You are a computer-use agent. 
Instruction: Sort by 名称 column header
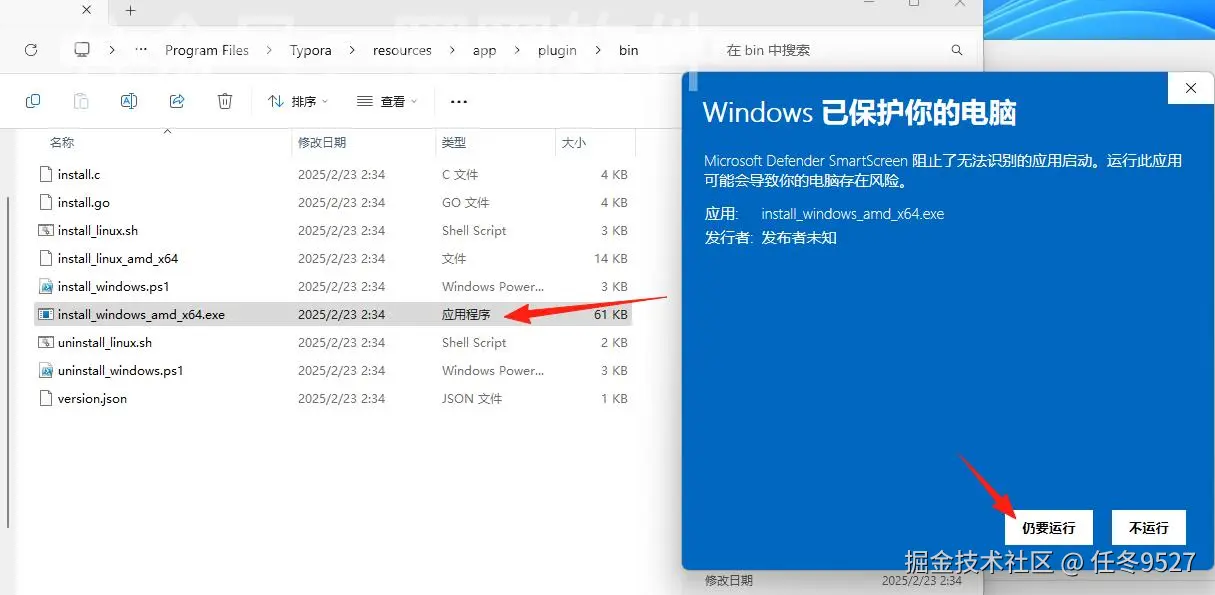click(x=62, y=143)
